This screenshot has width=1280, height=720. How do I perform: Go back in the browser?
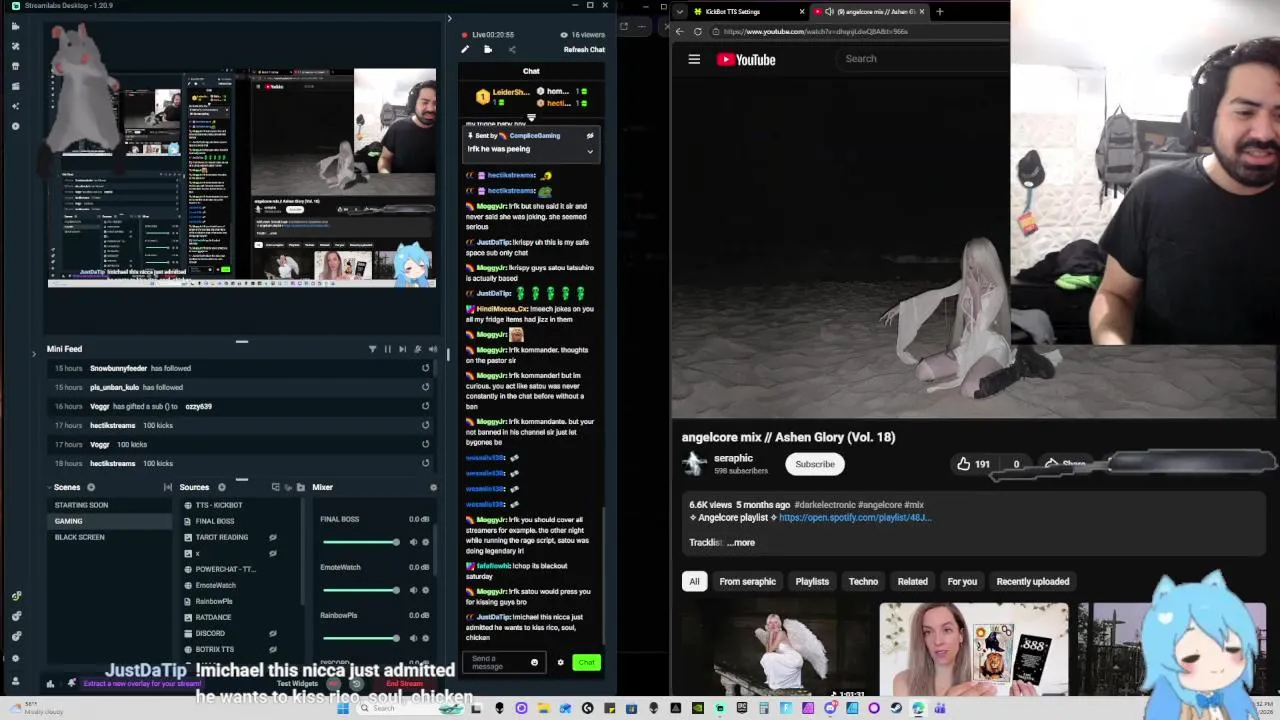pos(680,32)
